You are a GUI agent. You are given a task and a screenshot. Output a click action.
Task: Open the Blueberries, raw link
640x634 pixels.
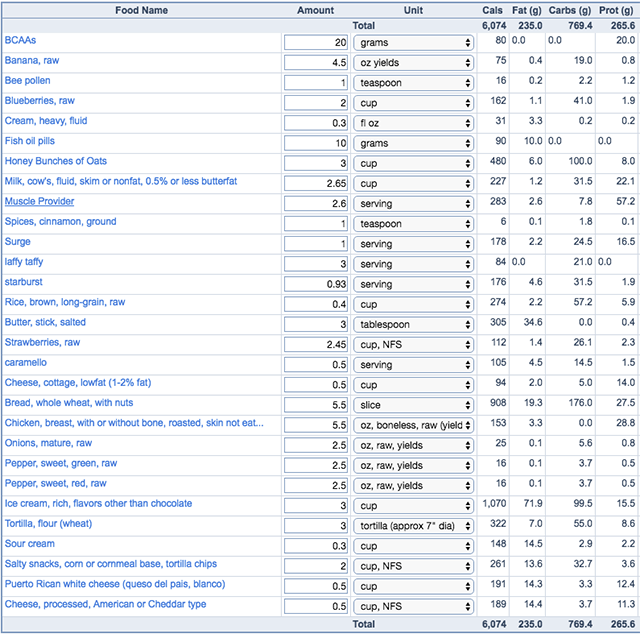[40, 101]
